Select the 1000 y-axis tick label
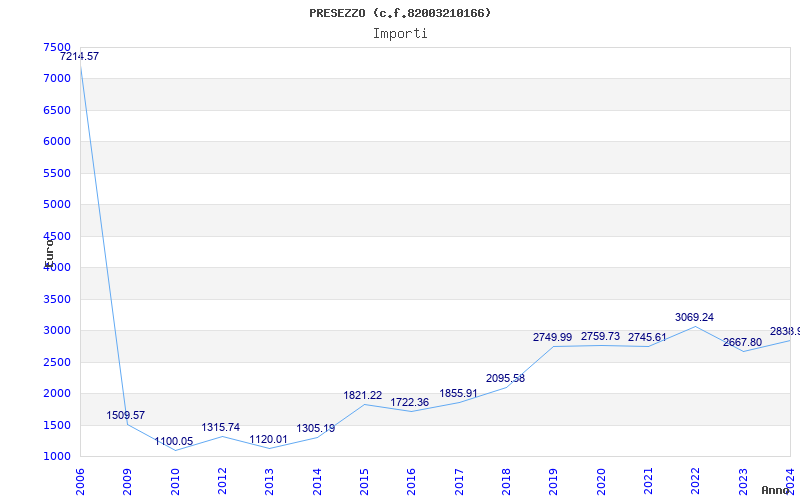 click(x=57, y=456)
